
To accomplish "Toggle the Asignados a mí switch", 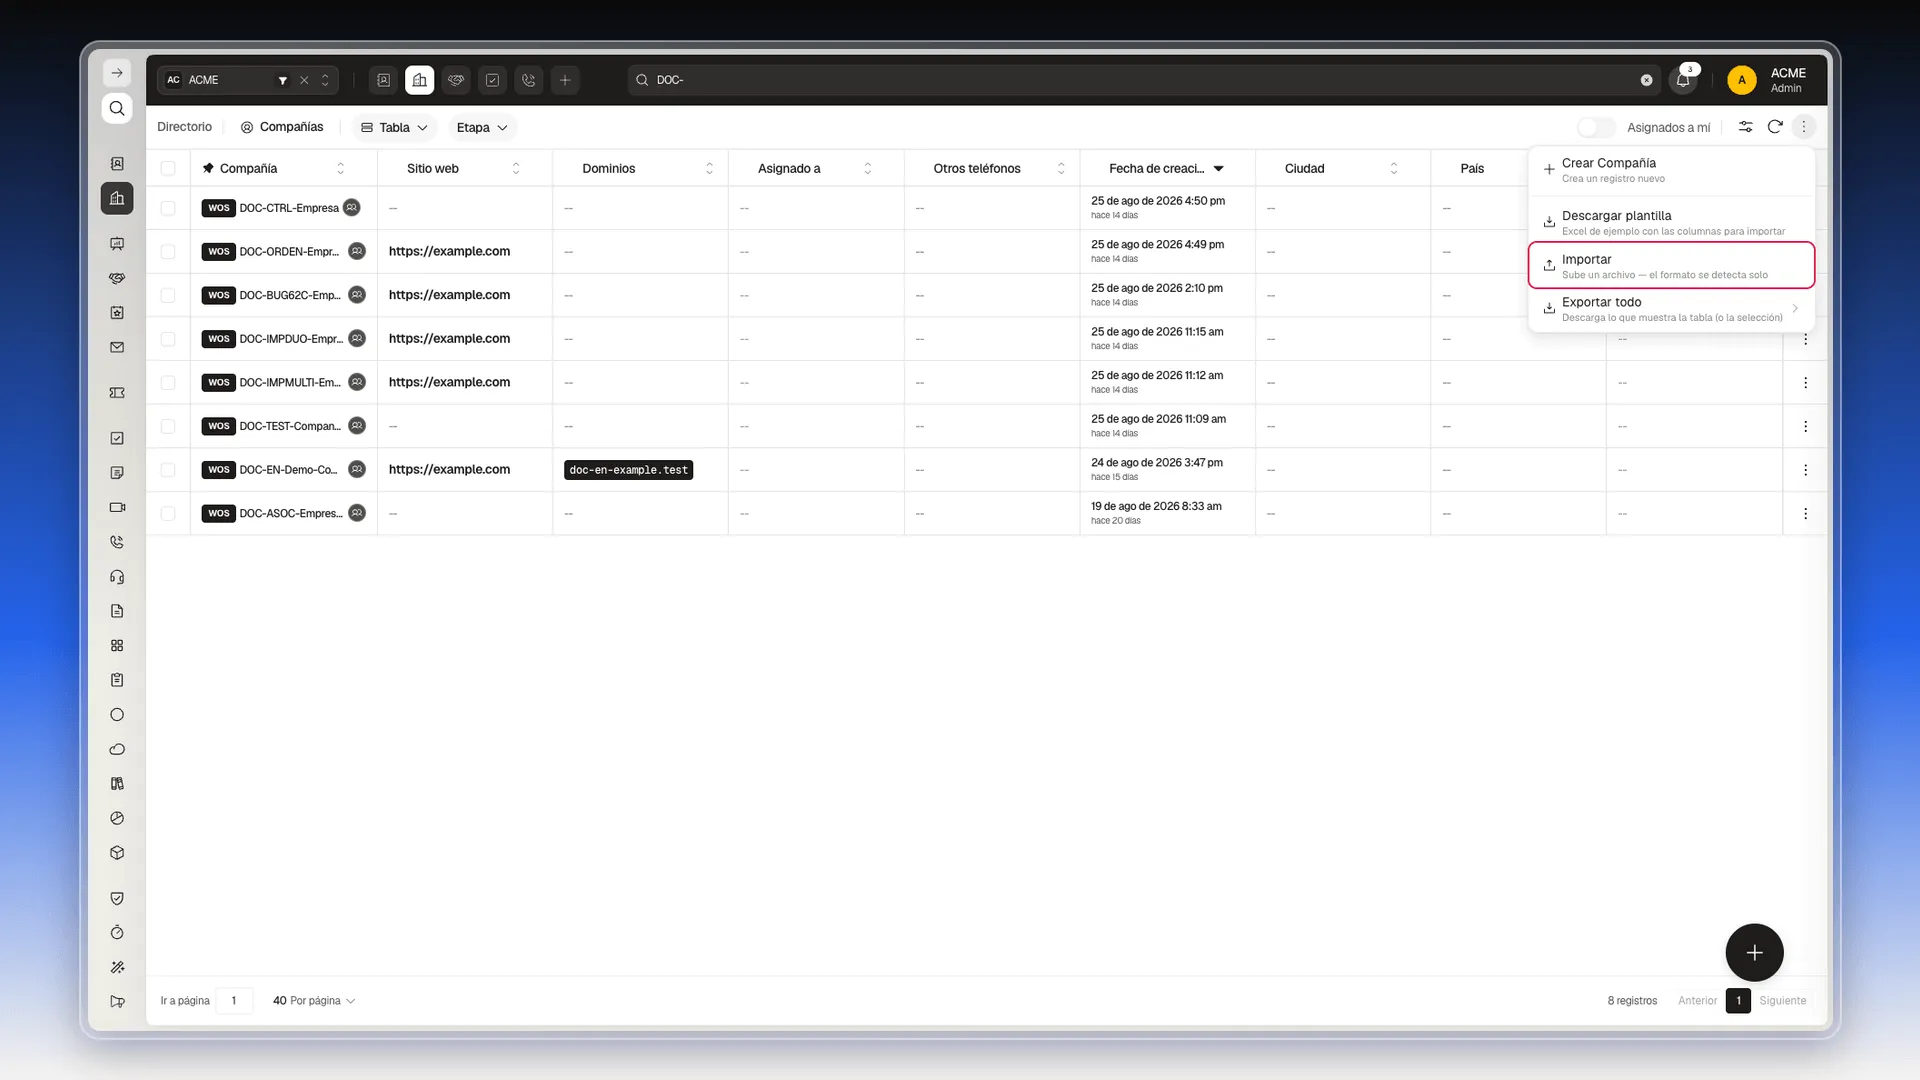I will [1596, 127].
